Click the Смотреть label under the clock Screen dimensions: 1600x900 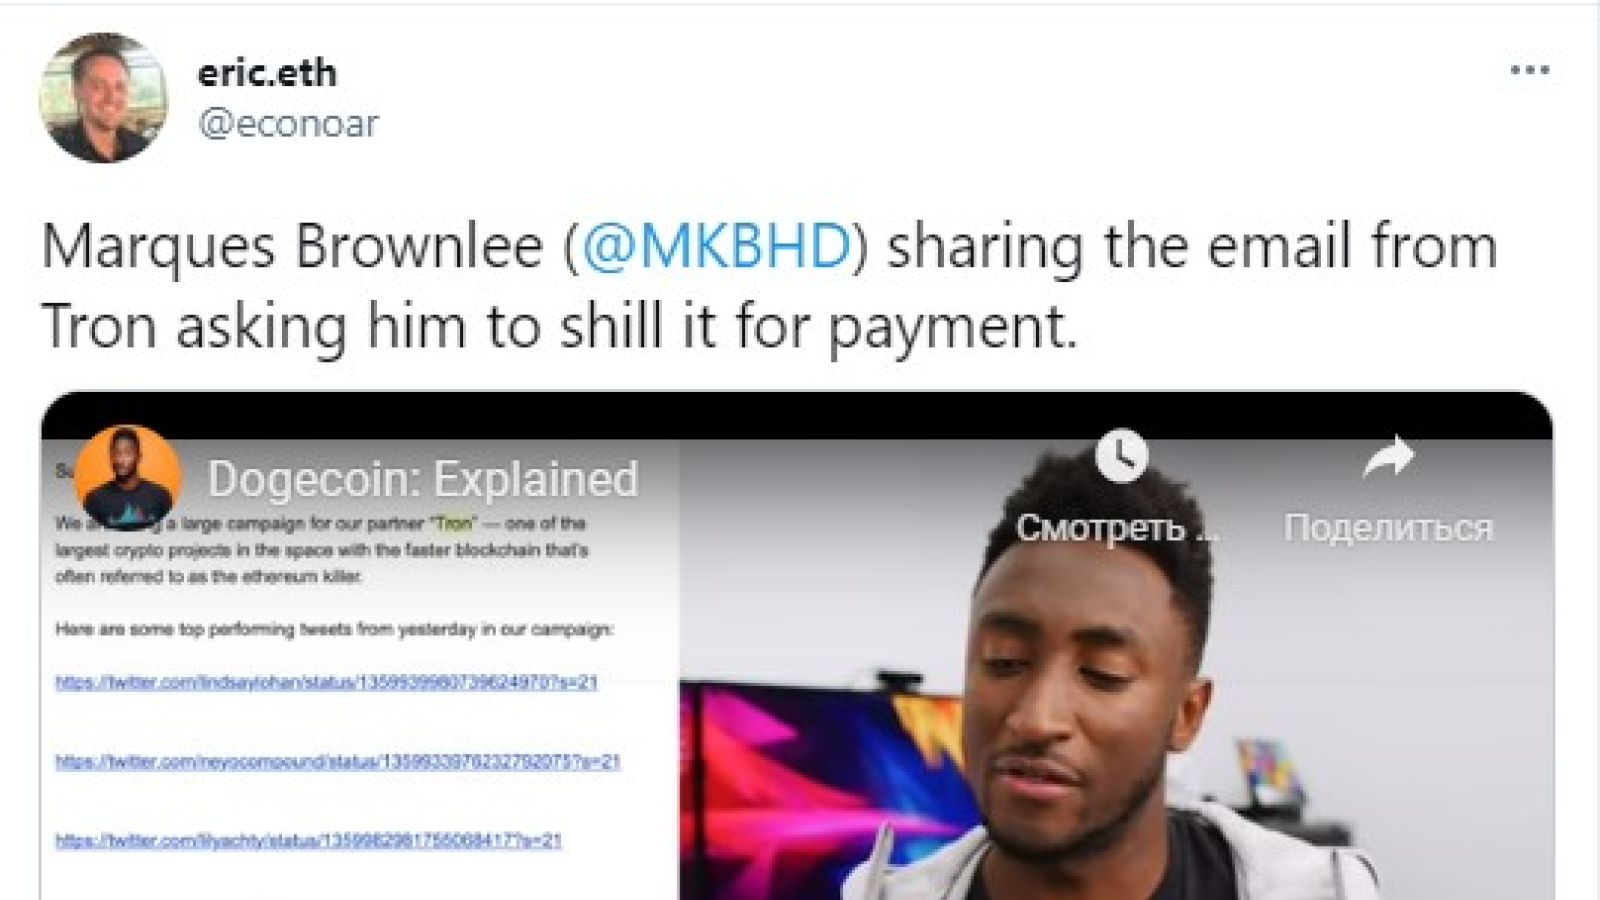point(1116,527)
